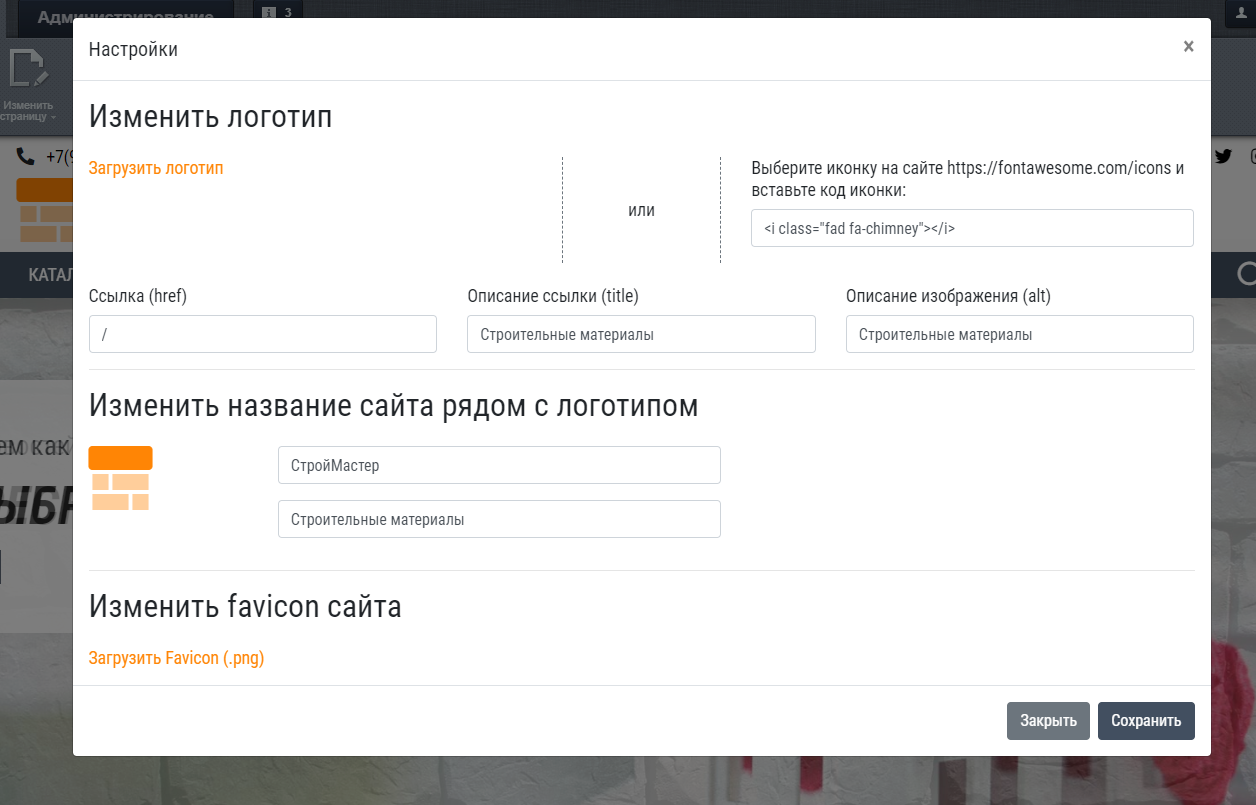Click the site subtitle field below СтройМастер

498,519
